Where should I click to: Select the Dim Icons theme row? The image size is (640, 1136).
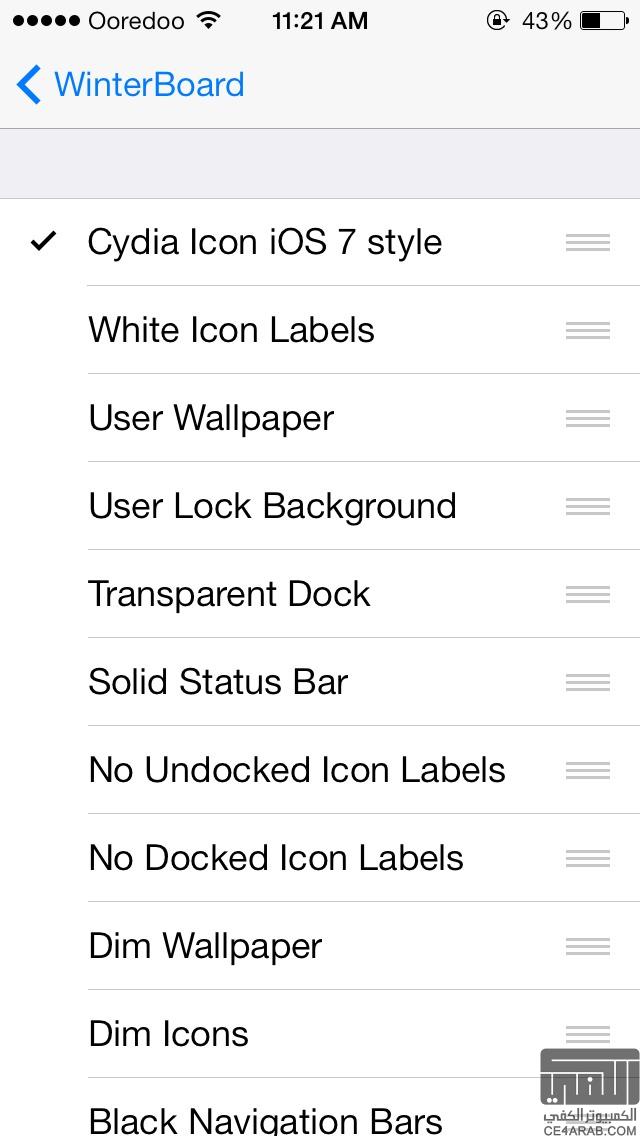pyautogui.click(x=168, y=1034)
